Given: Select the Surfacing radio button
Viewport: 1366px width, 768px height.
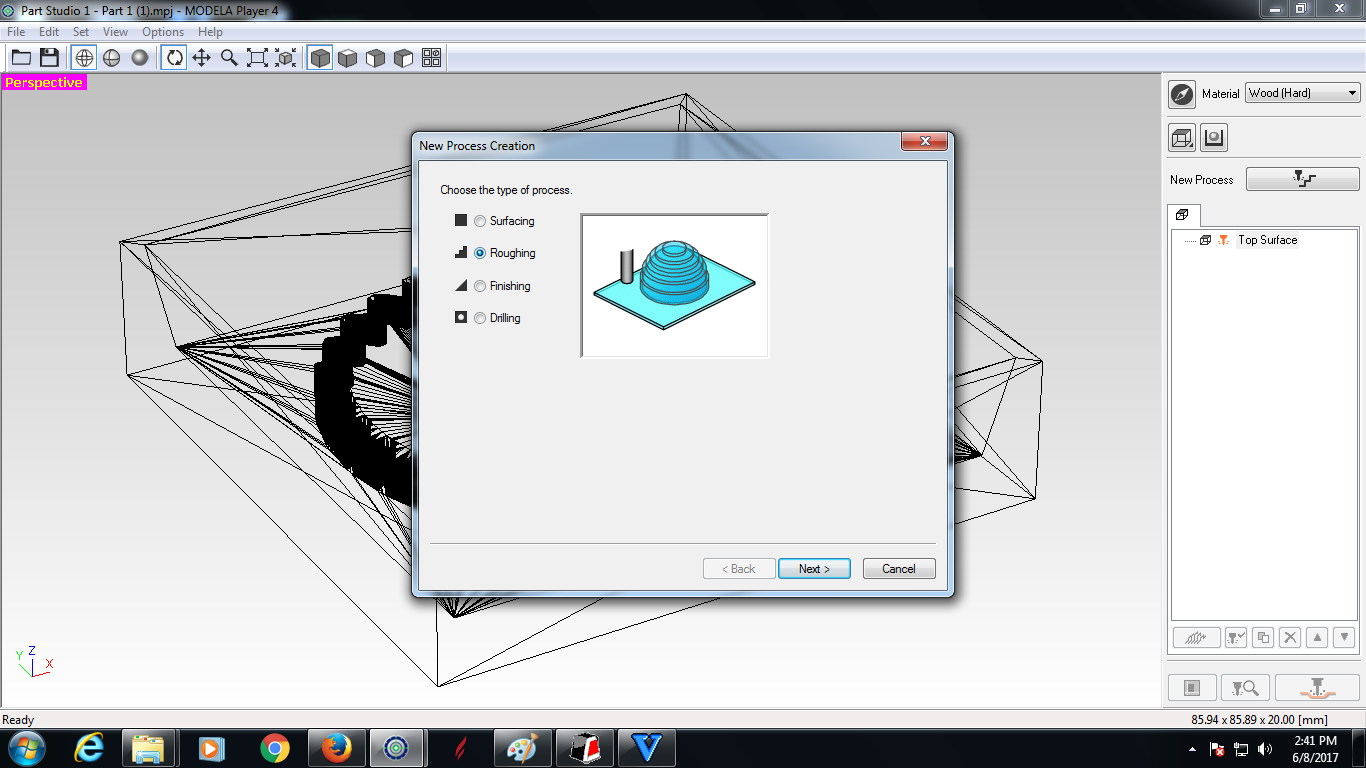Looking at the screenshot, I should (x=480, y=221).
